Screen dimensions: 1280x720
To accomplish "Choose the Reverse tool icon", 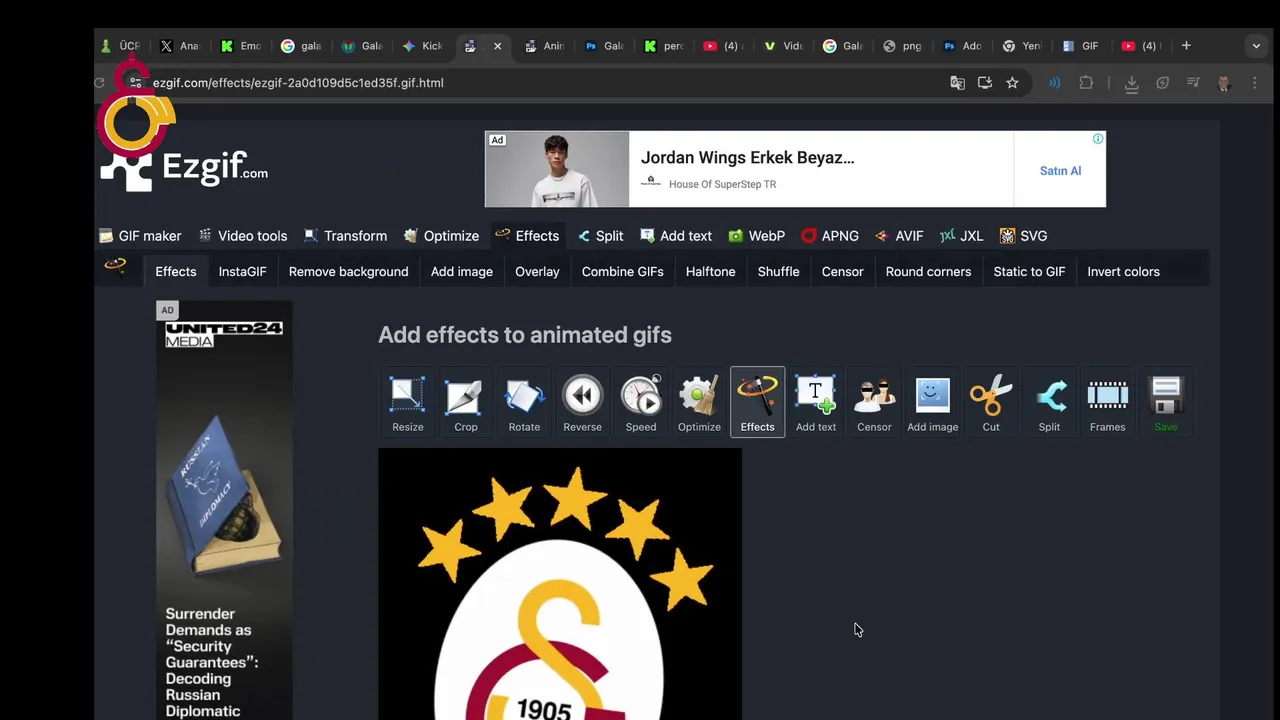I will pos(582,402).
